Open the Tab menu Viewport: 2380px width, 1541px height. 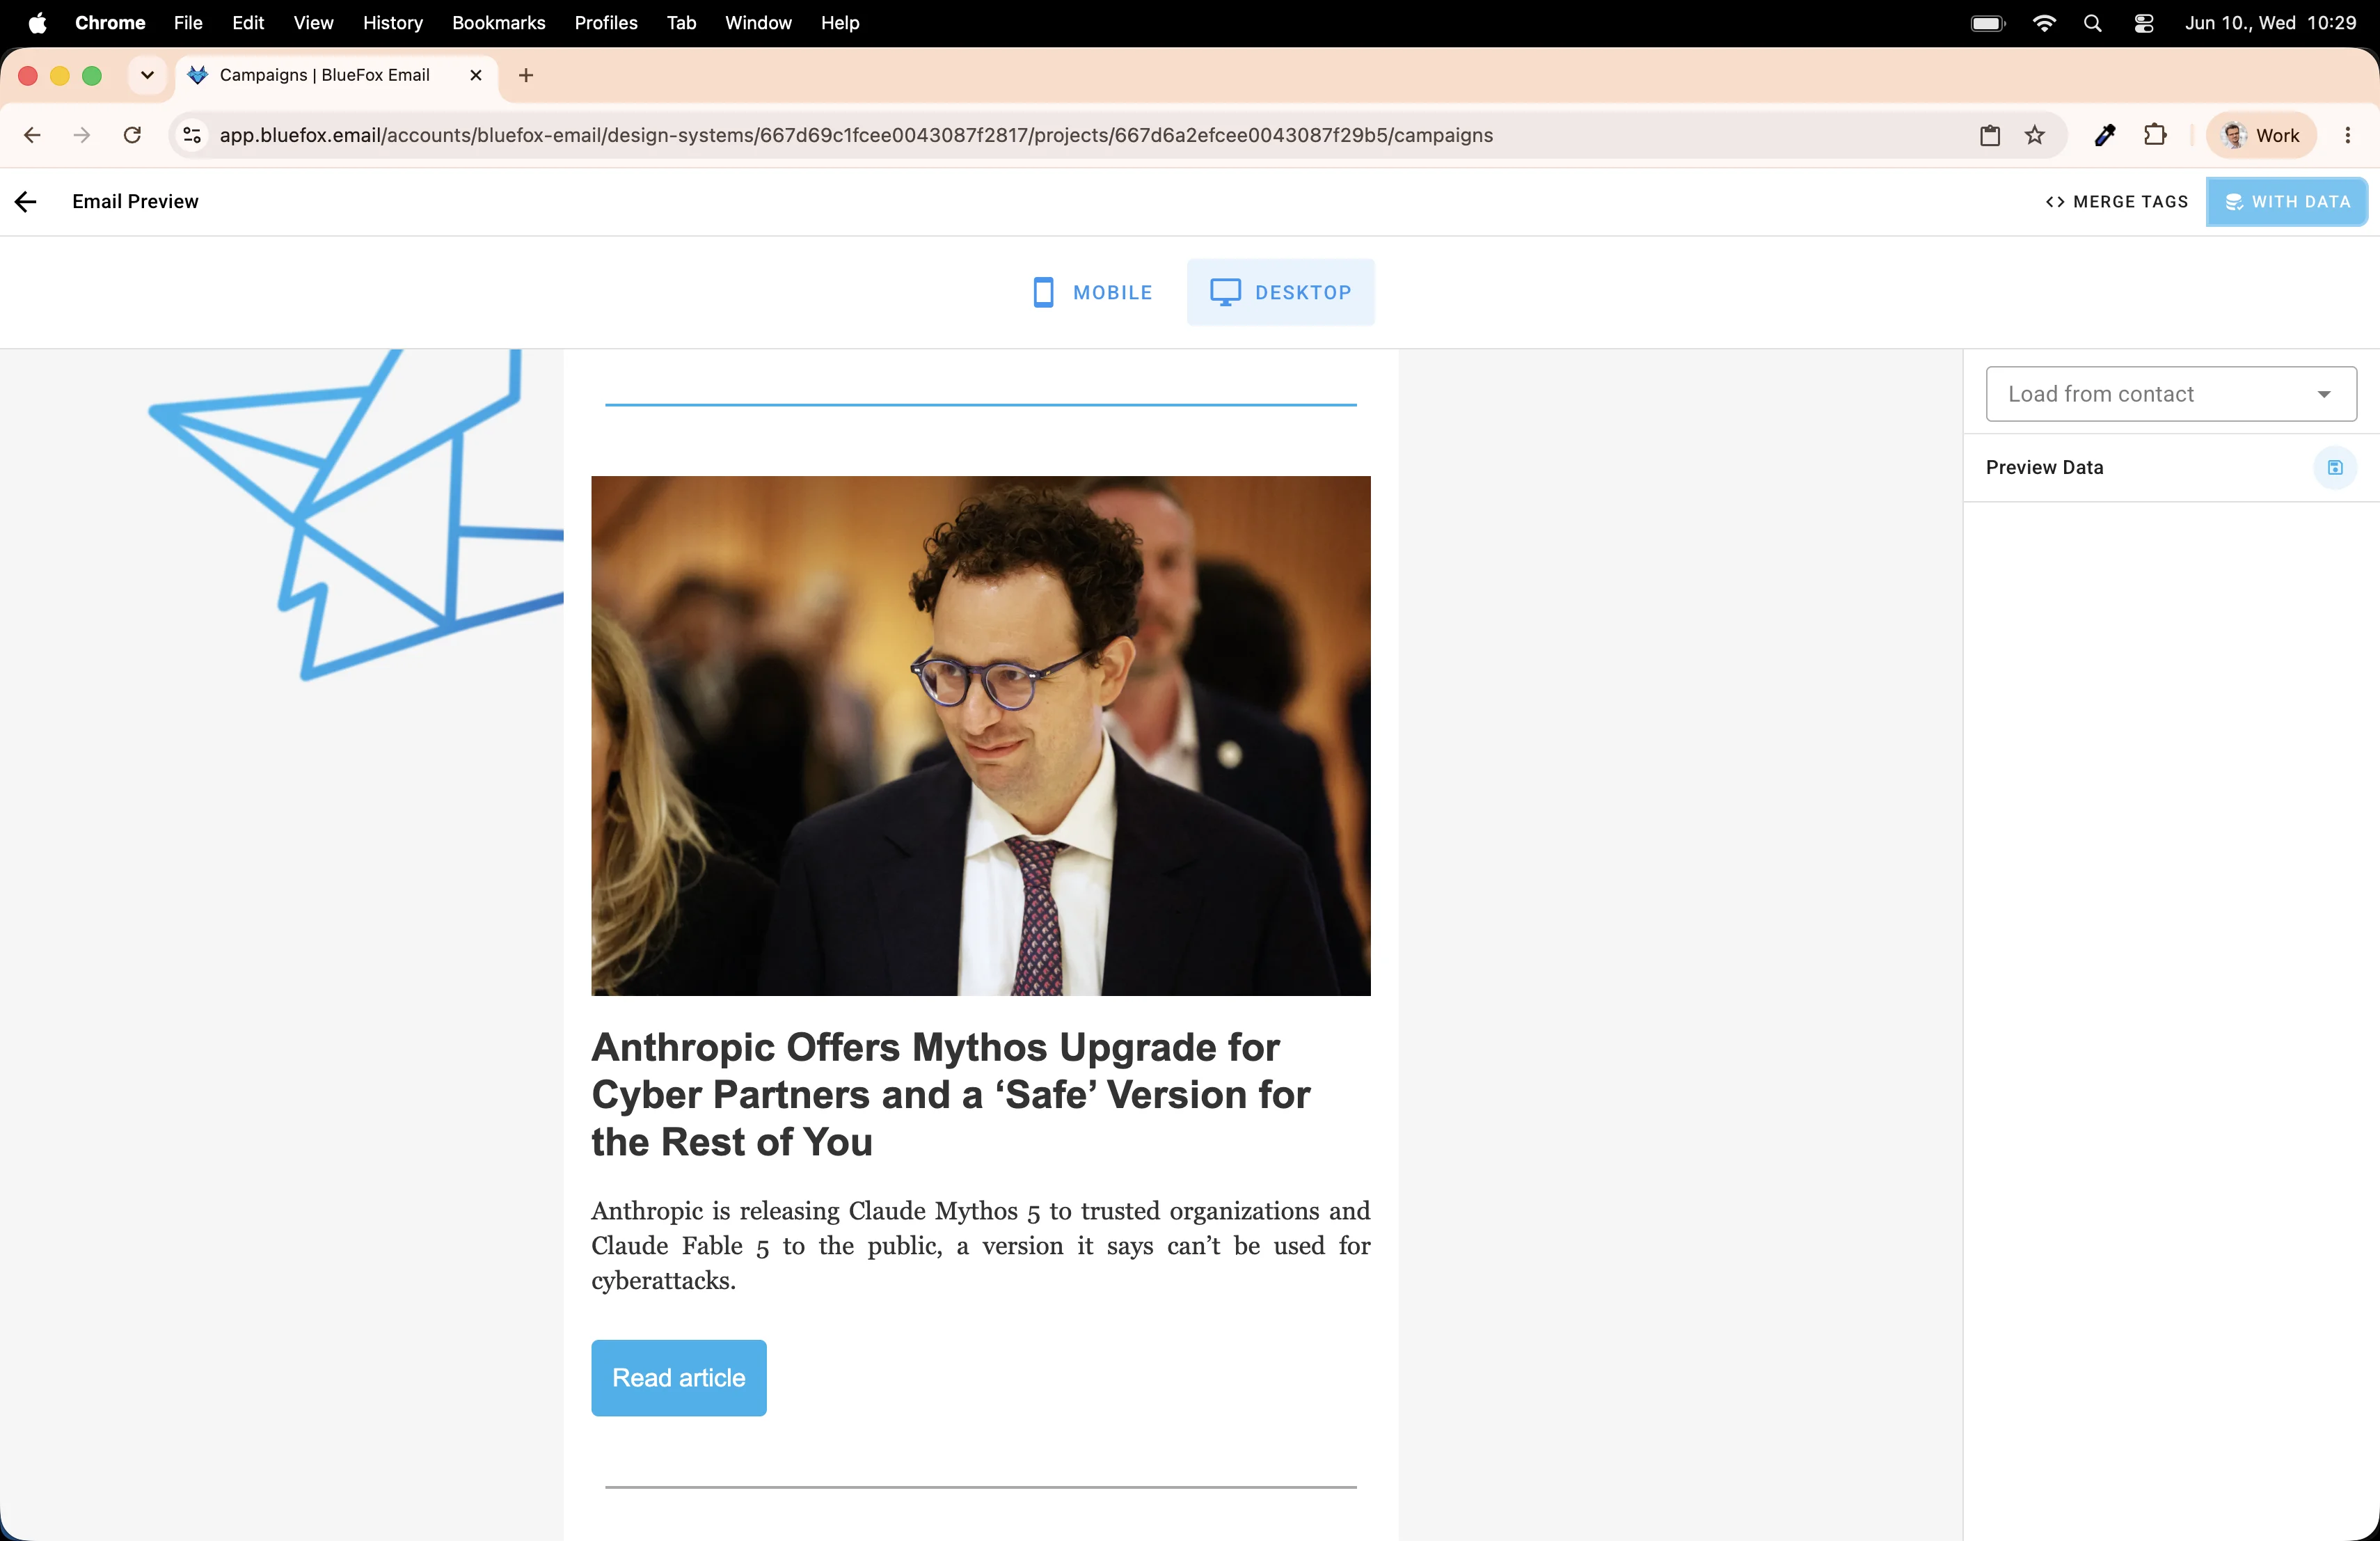[x=681, y=23]
